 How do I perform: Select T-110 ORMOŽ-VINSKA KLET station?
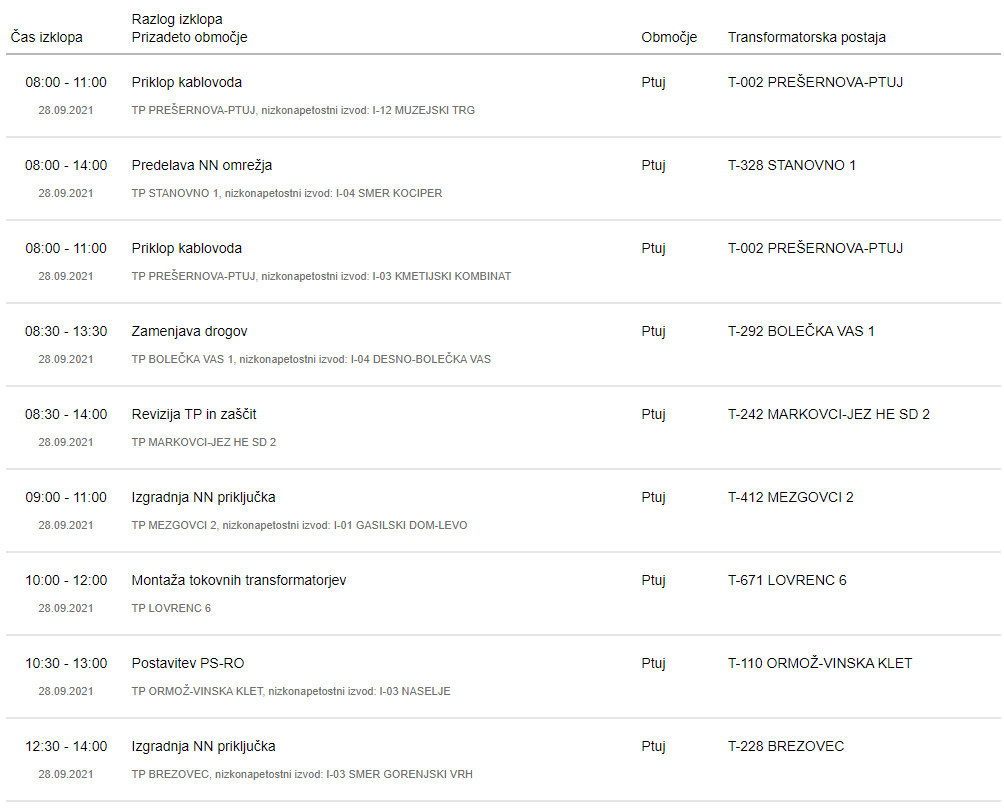click(820, 663)
